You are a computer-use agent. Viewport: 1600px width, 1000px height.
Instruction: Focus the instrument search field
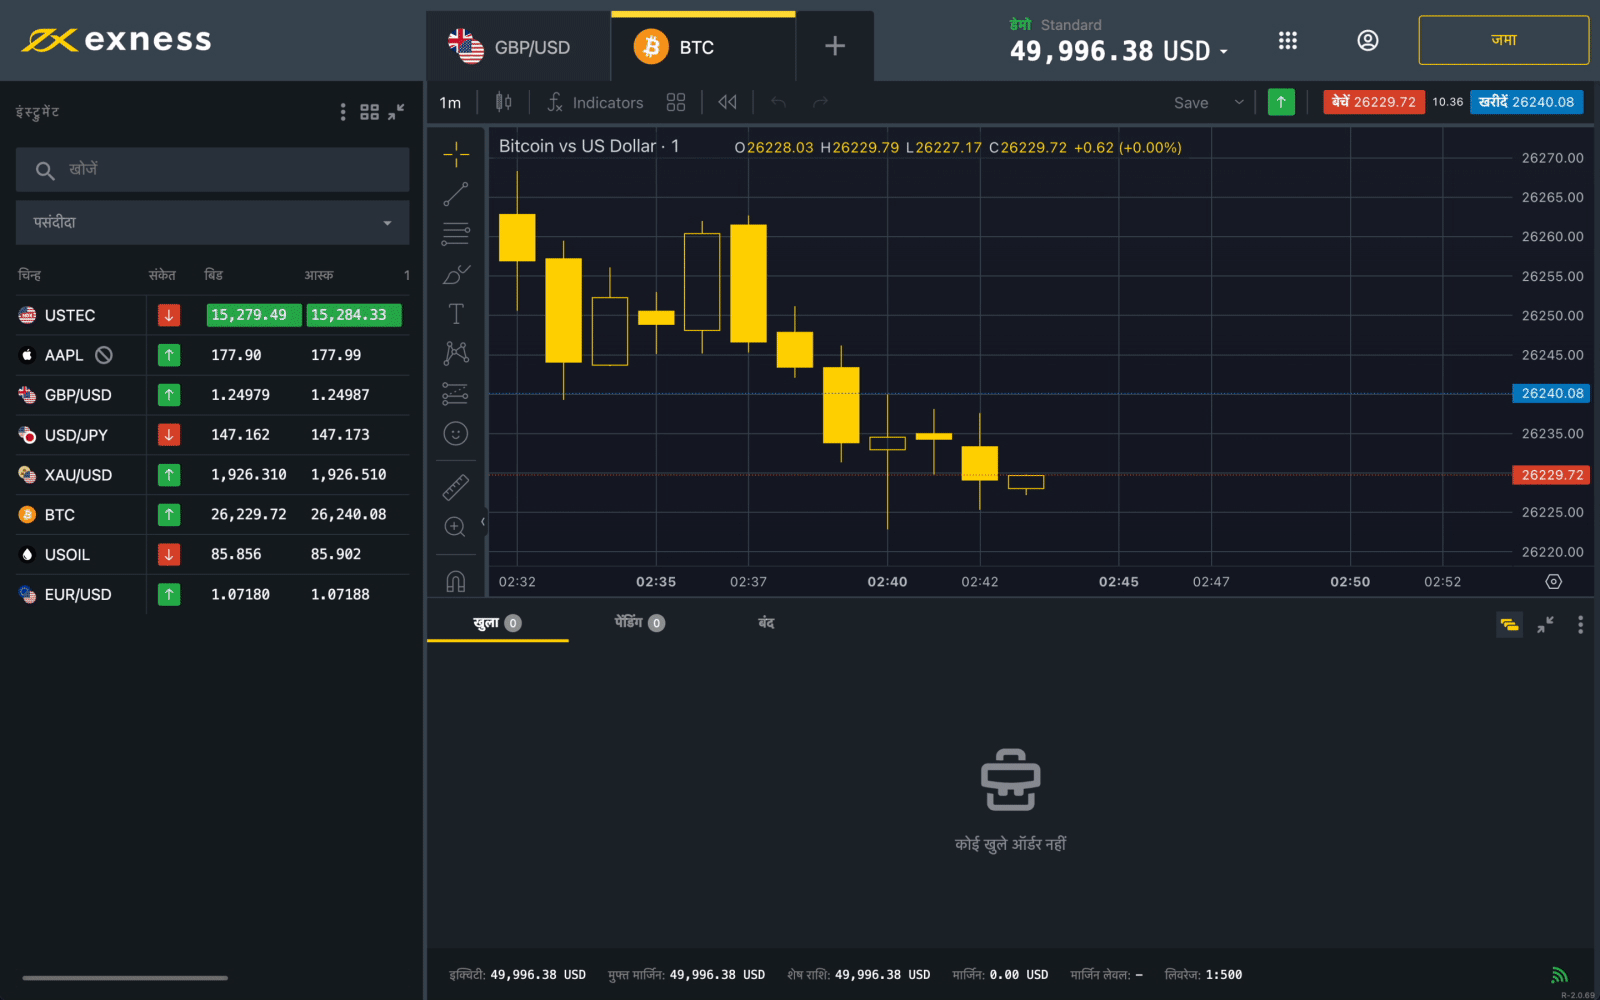click(x=212, y=170)
